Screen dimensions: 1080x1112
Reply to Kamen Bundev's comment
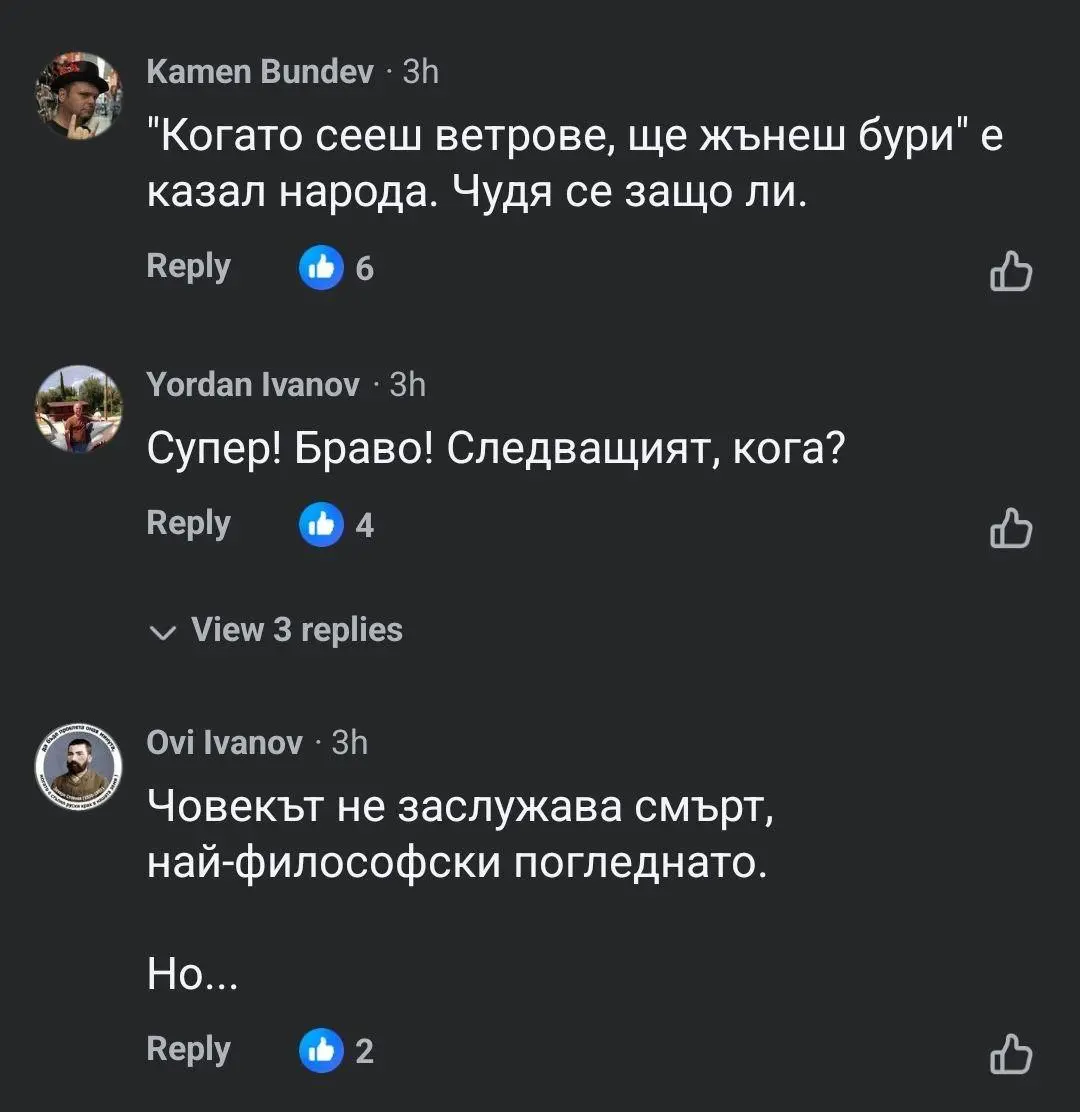pos(188,266)
